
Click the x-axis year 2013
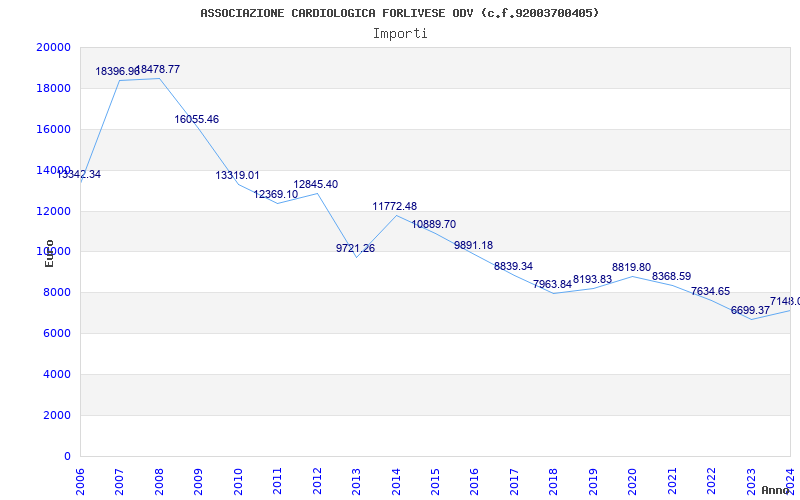tap(357, 481)
